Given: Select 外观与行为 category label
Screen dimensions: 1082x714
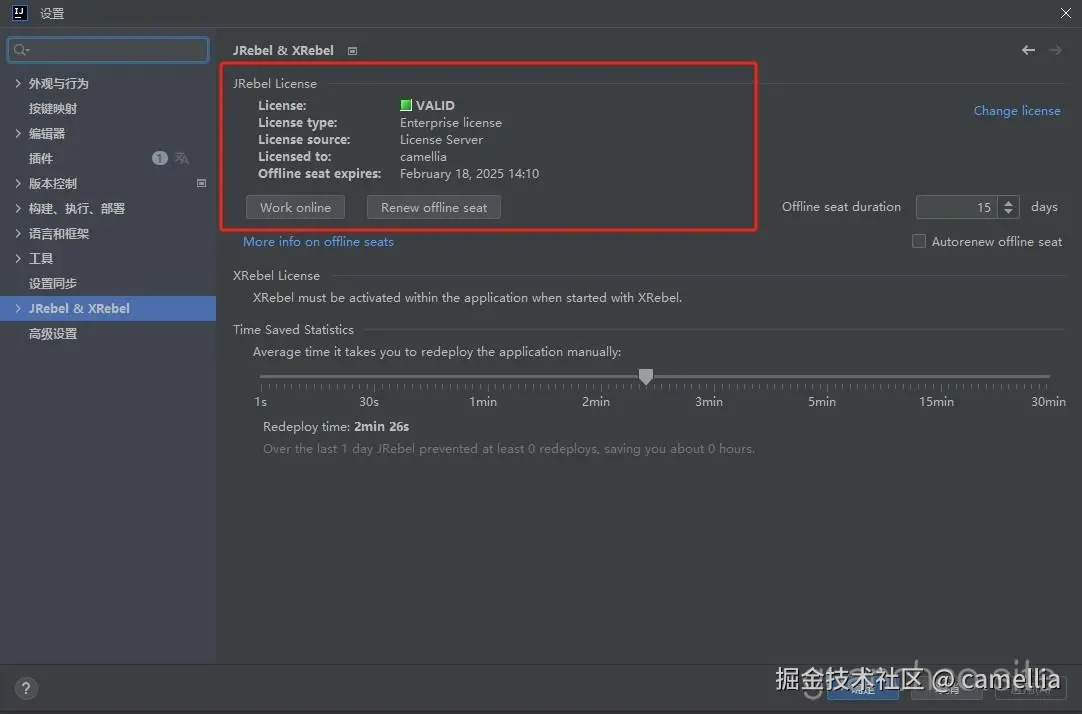Looking at the screenshot, I should 59,83.
